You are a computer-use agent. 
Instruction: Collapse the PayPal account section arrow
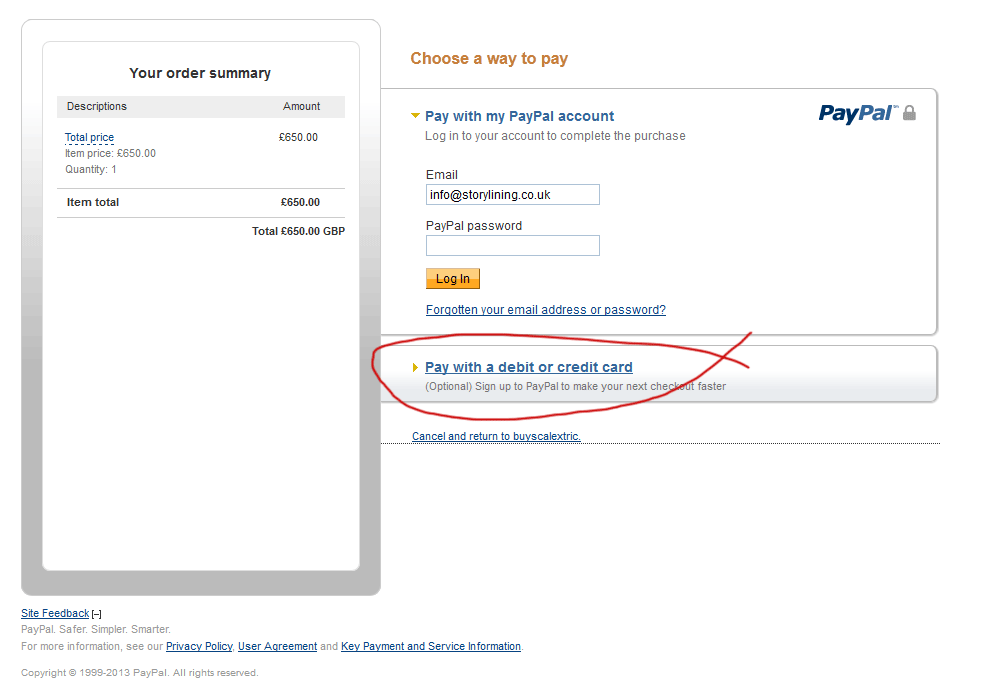coord(416,116)
